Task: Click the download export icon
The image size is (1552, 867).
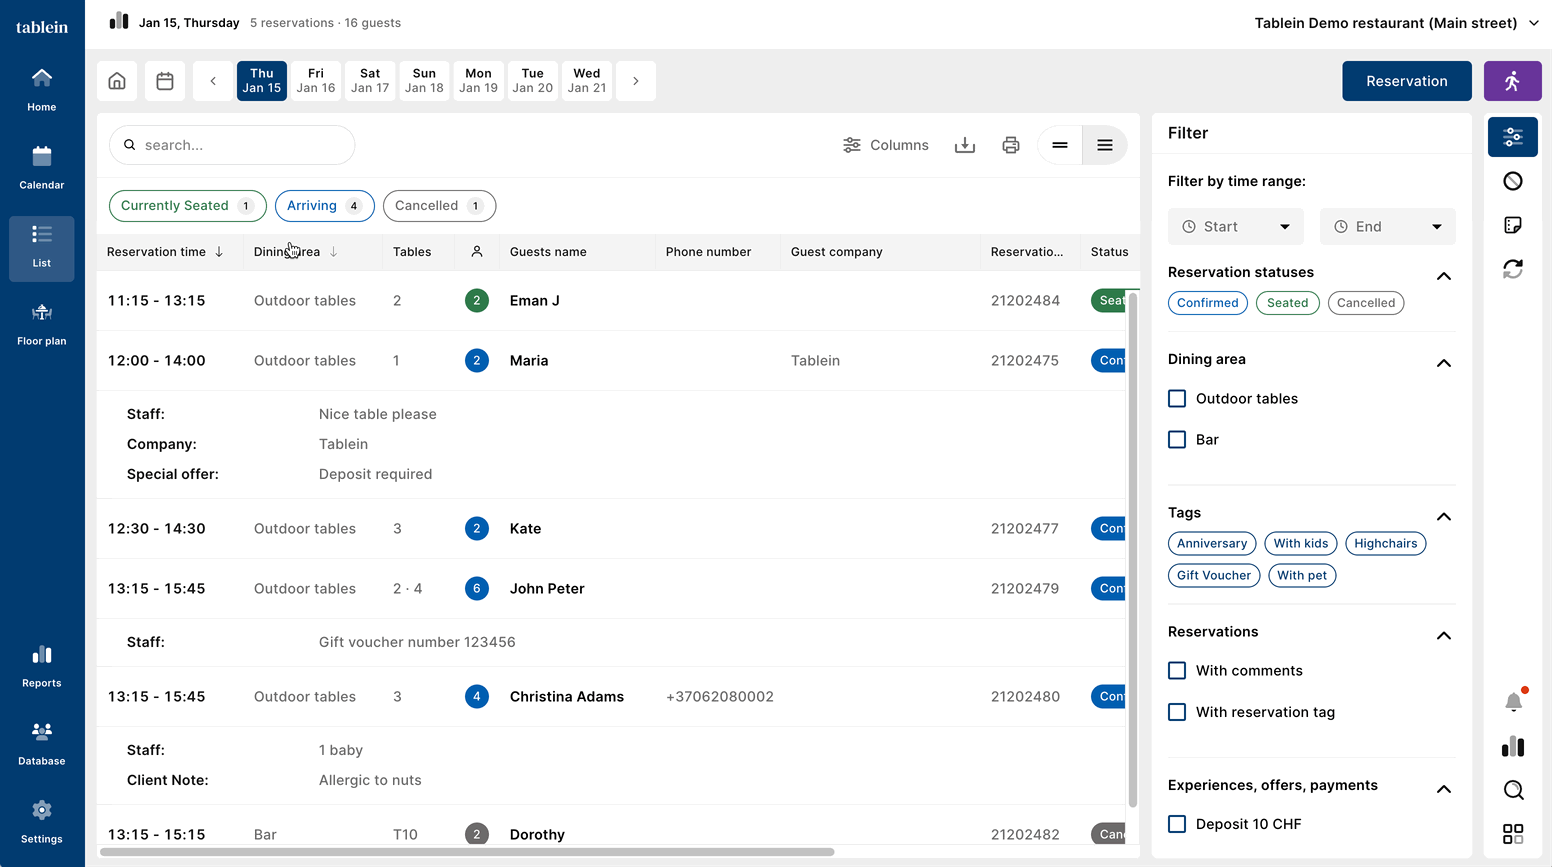Action: tap(964, 145)
